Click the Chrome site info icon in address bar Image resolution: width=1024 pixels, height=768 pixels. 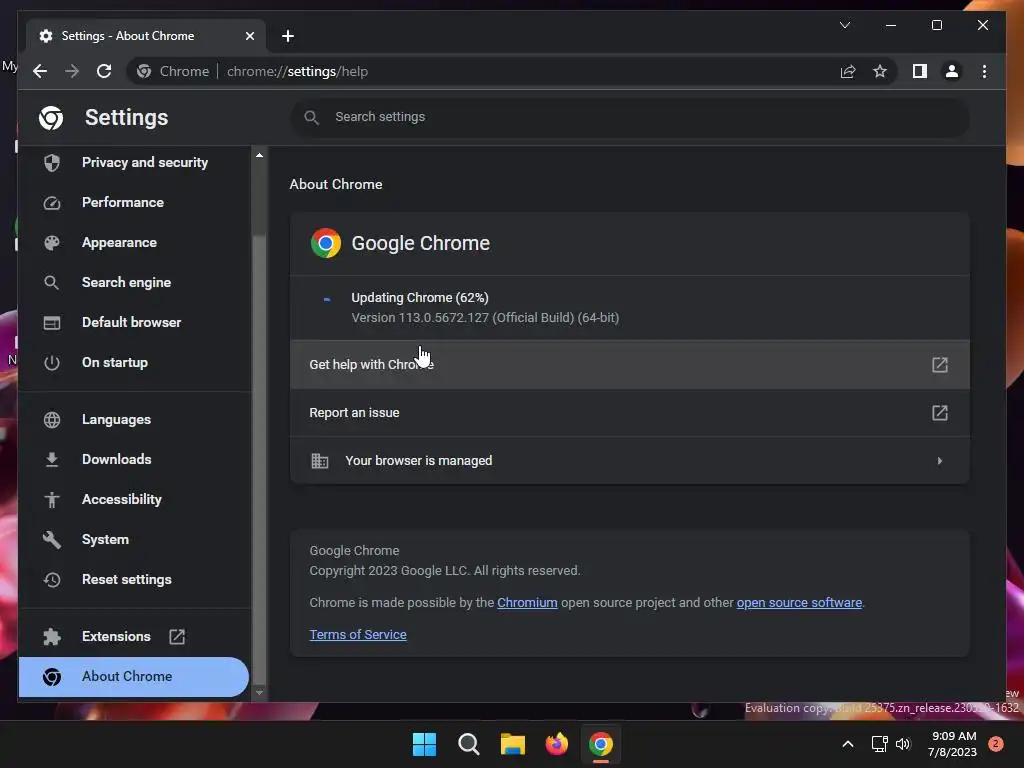(x=144, y=71)
